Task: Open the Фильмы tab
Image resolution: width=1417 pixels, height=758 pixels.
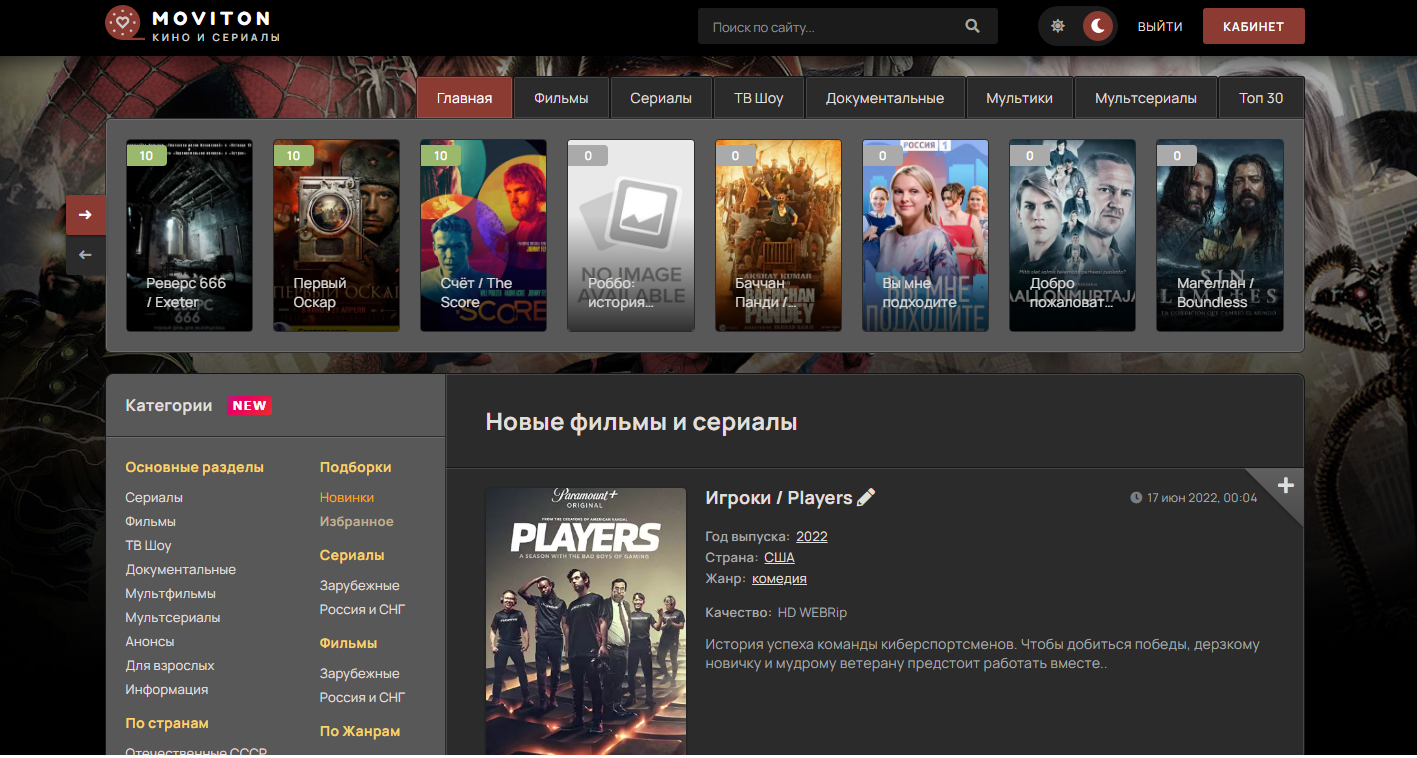Action: (x=561, y=98)
